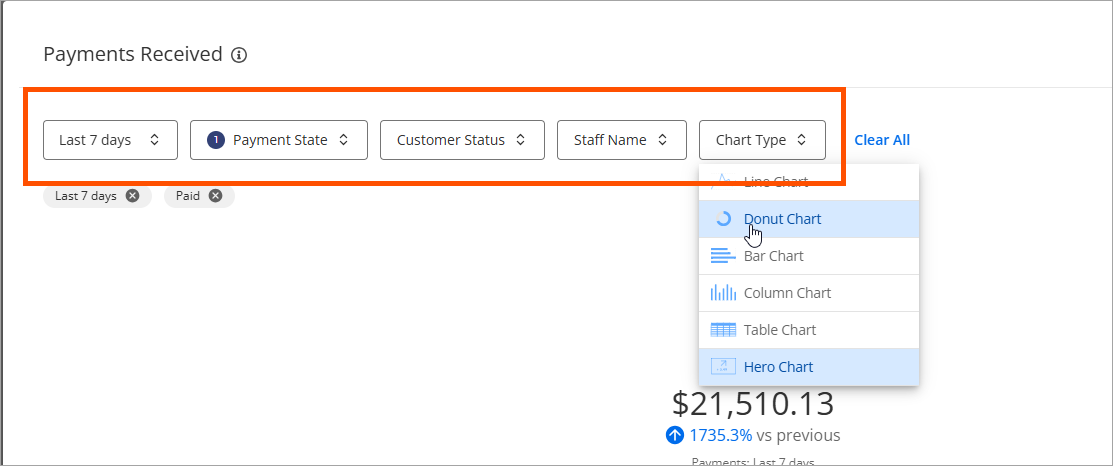This screenshot has height=466, width=1113.
Task: Click the Bar Chart icon
Action: [x=723, y=256]
